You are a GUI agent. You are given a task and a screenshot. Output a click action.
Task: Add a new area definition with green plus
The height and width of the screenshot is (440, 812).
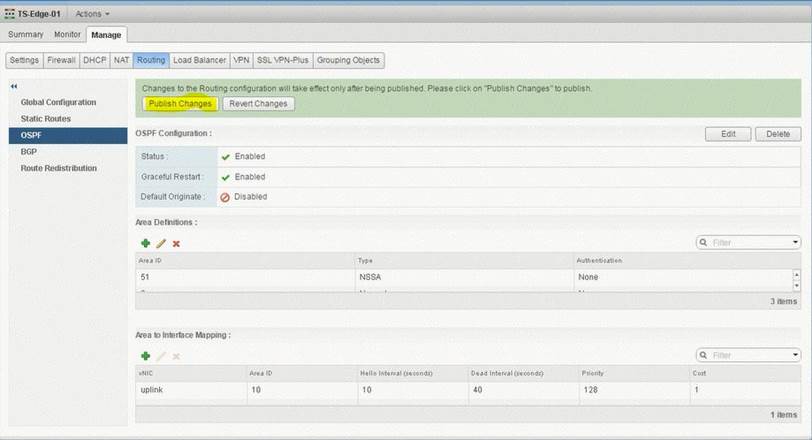click(x=146, y=243)
